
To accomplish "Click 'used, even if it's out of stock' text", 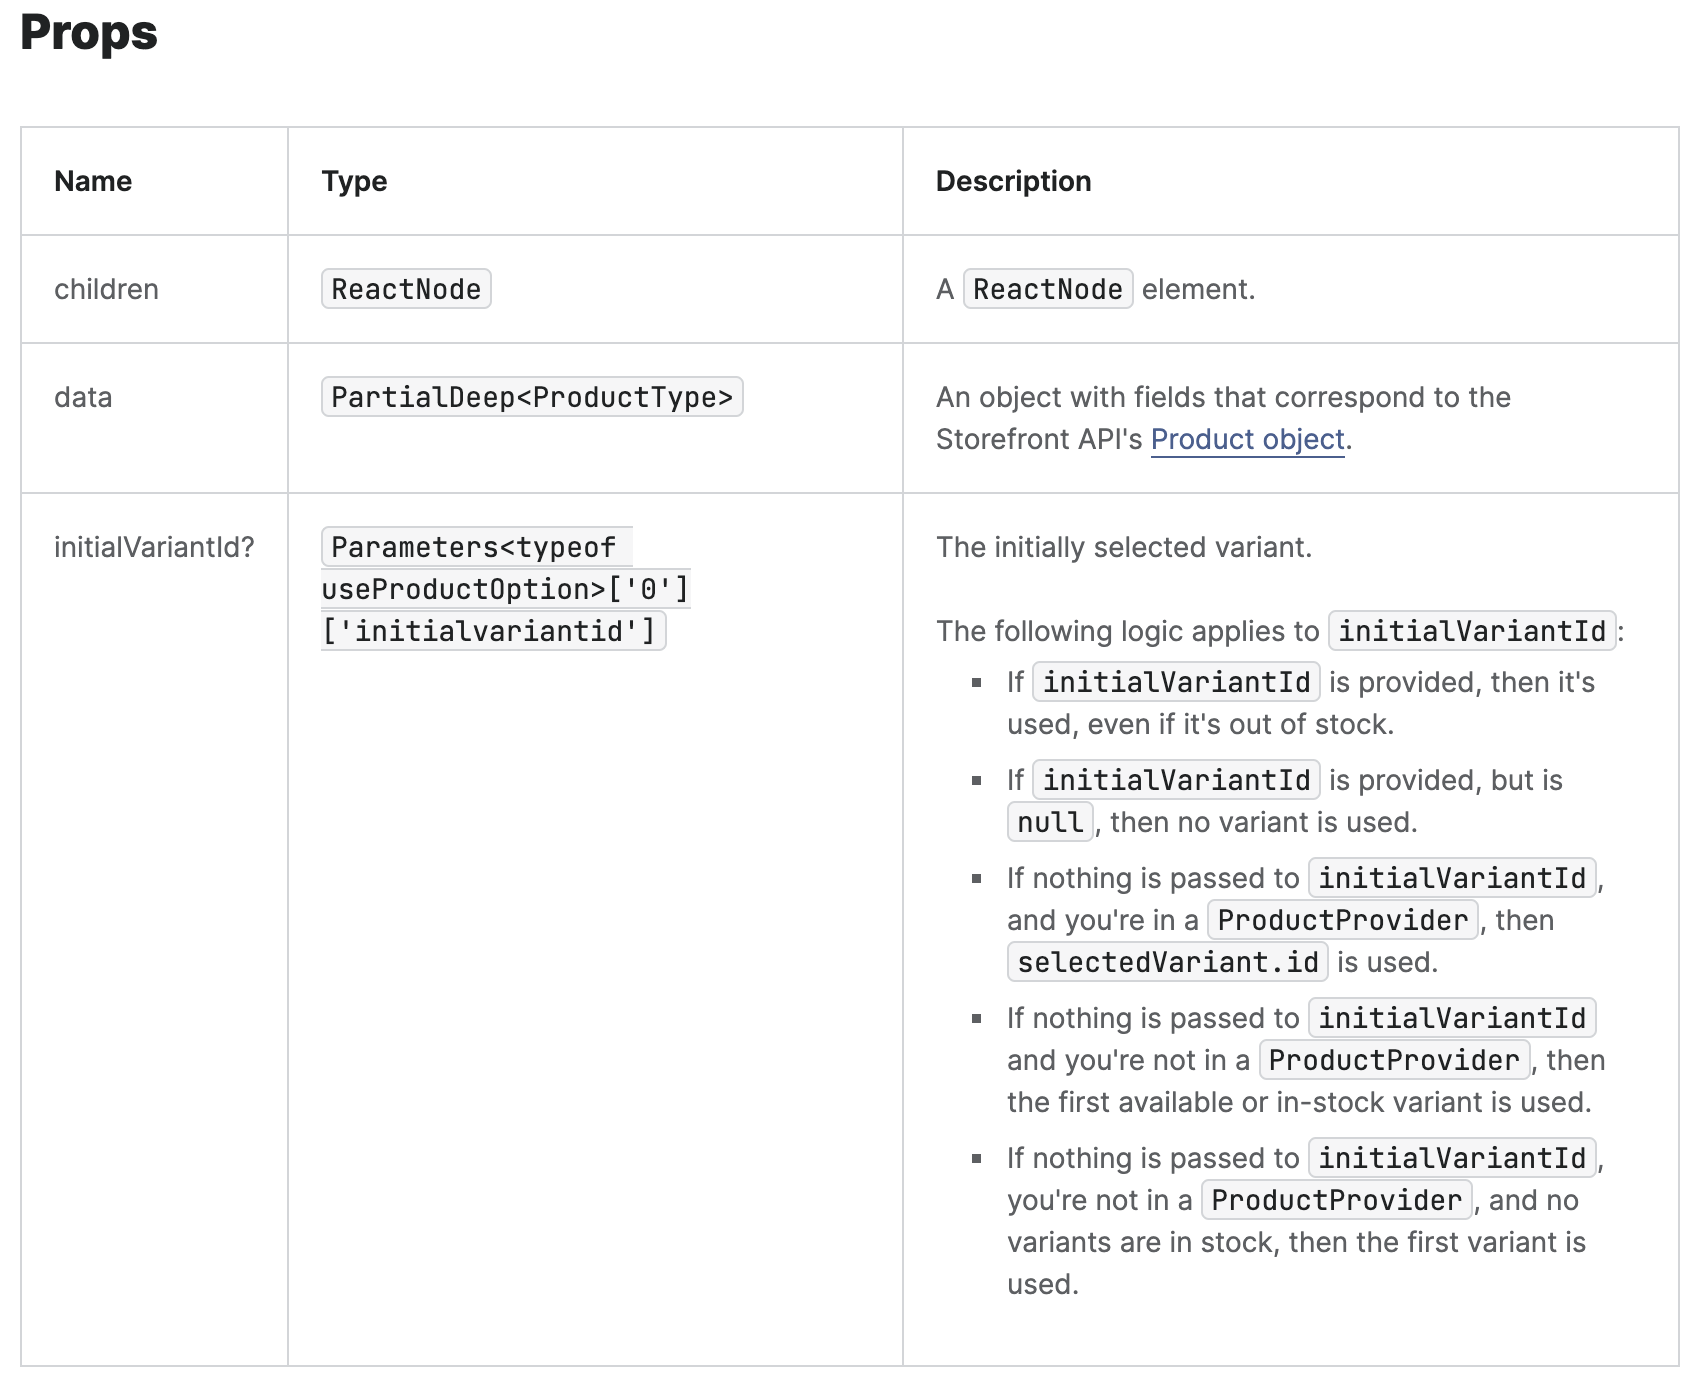I will coord(1200,724).
